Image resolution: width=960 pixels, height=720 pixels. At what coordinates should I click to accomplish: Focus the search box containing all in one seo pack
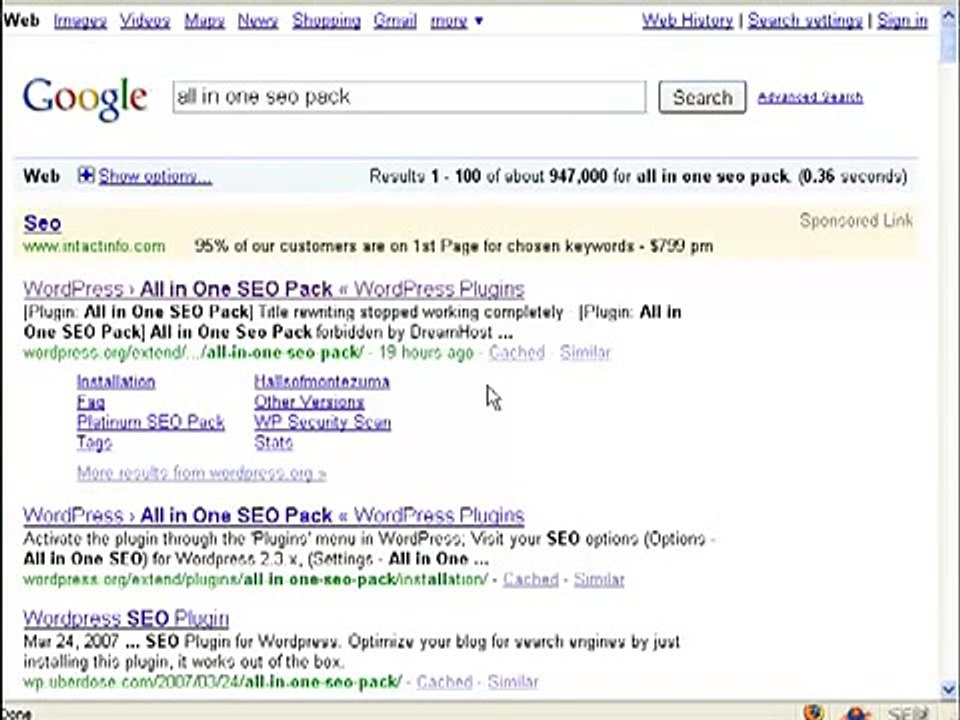pyautogui.click(x=409, y=97)
